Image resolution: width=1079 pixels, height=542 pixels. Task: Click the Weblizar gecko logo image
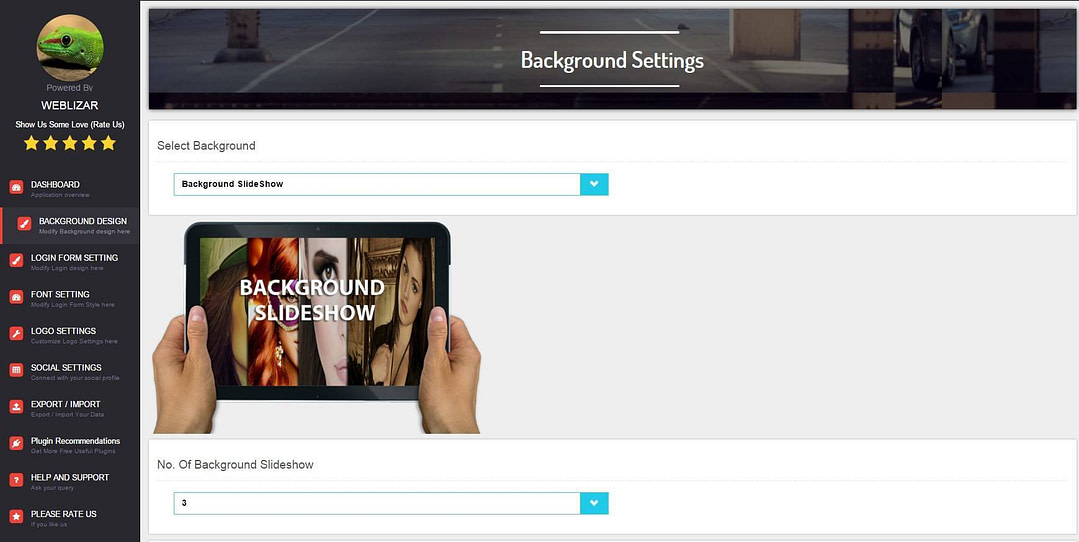pos(69,47)
